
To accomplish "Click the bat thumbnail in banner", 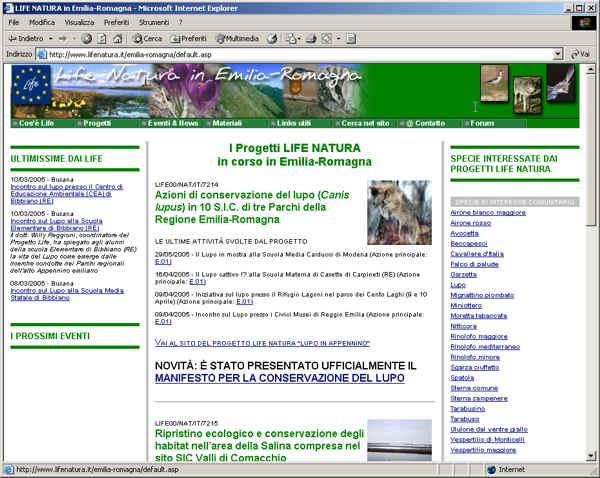I will 561,83.
